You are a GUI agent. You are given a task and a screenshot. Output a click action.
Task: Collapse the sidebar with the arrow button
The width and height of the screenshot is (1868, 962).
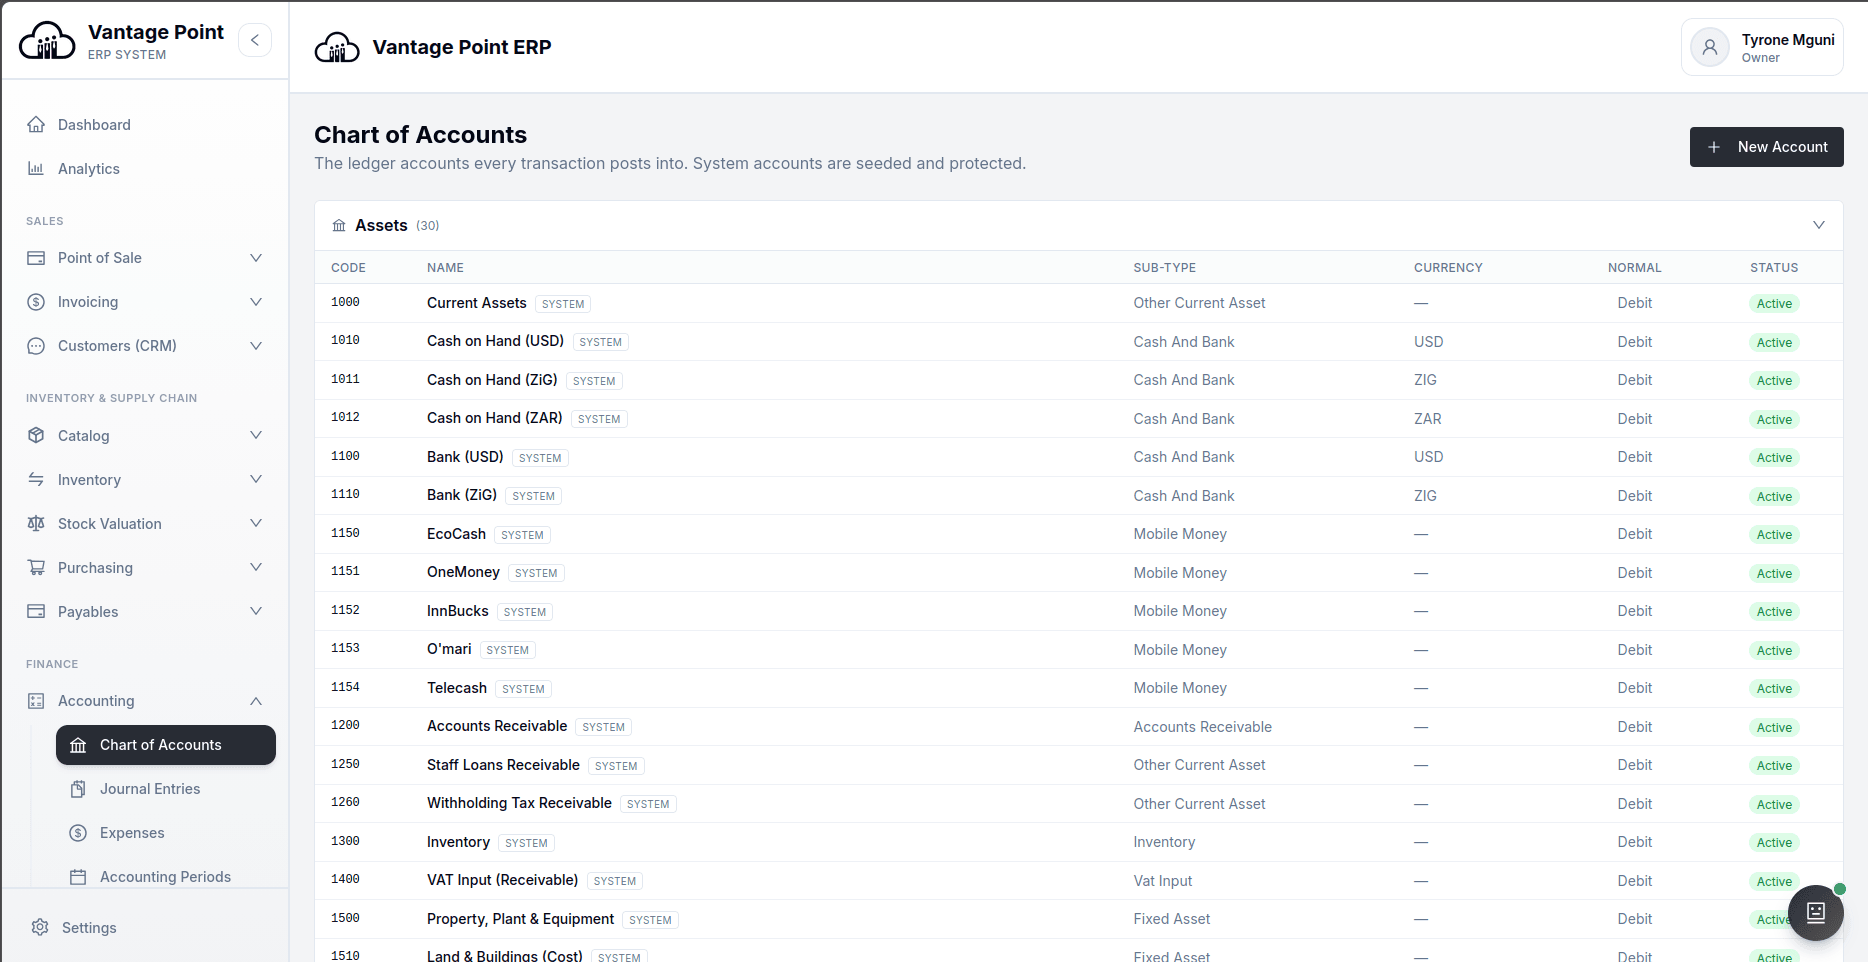pos(255,40)
